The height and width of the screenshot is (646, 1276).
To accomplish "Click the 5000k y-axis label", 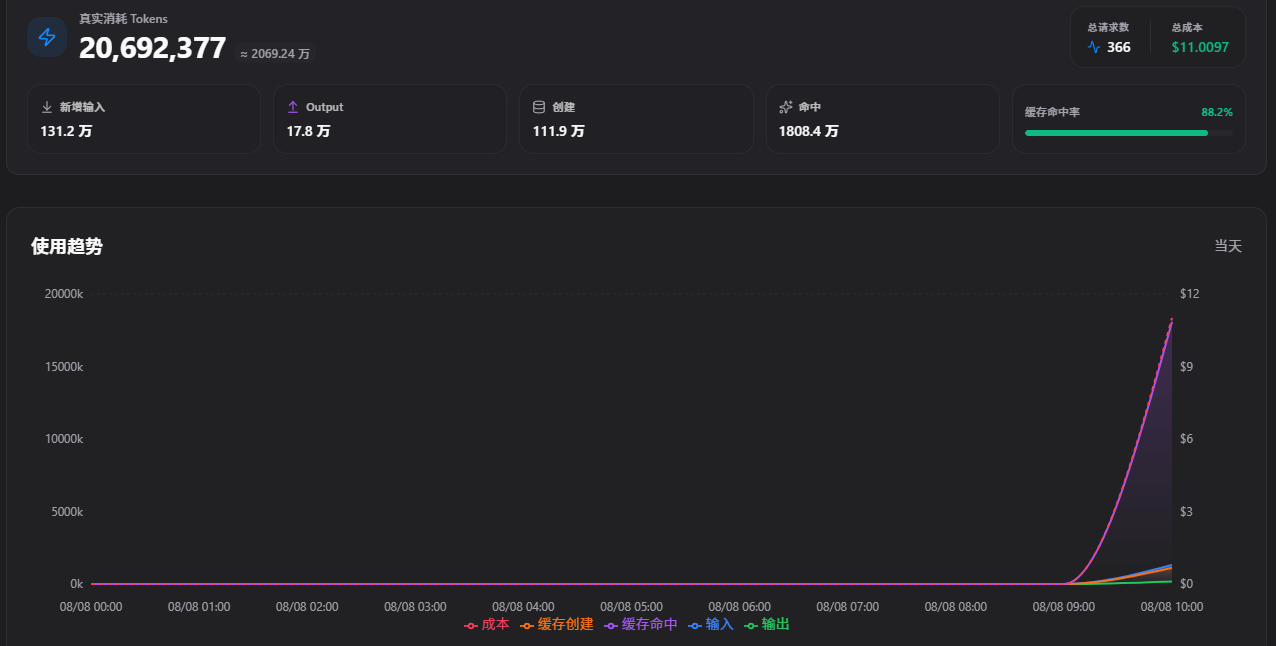I will pyautogui.click(x=67, y=512).
